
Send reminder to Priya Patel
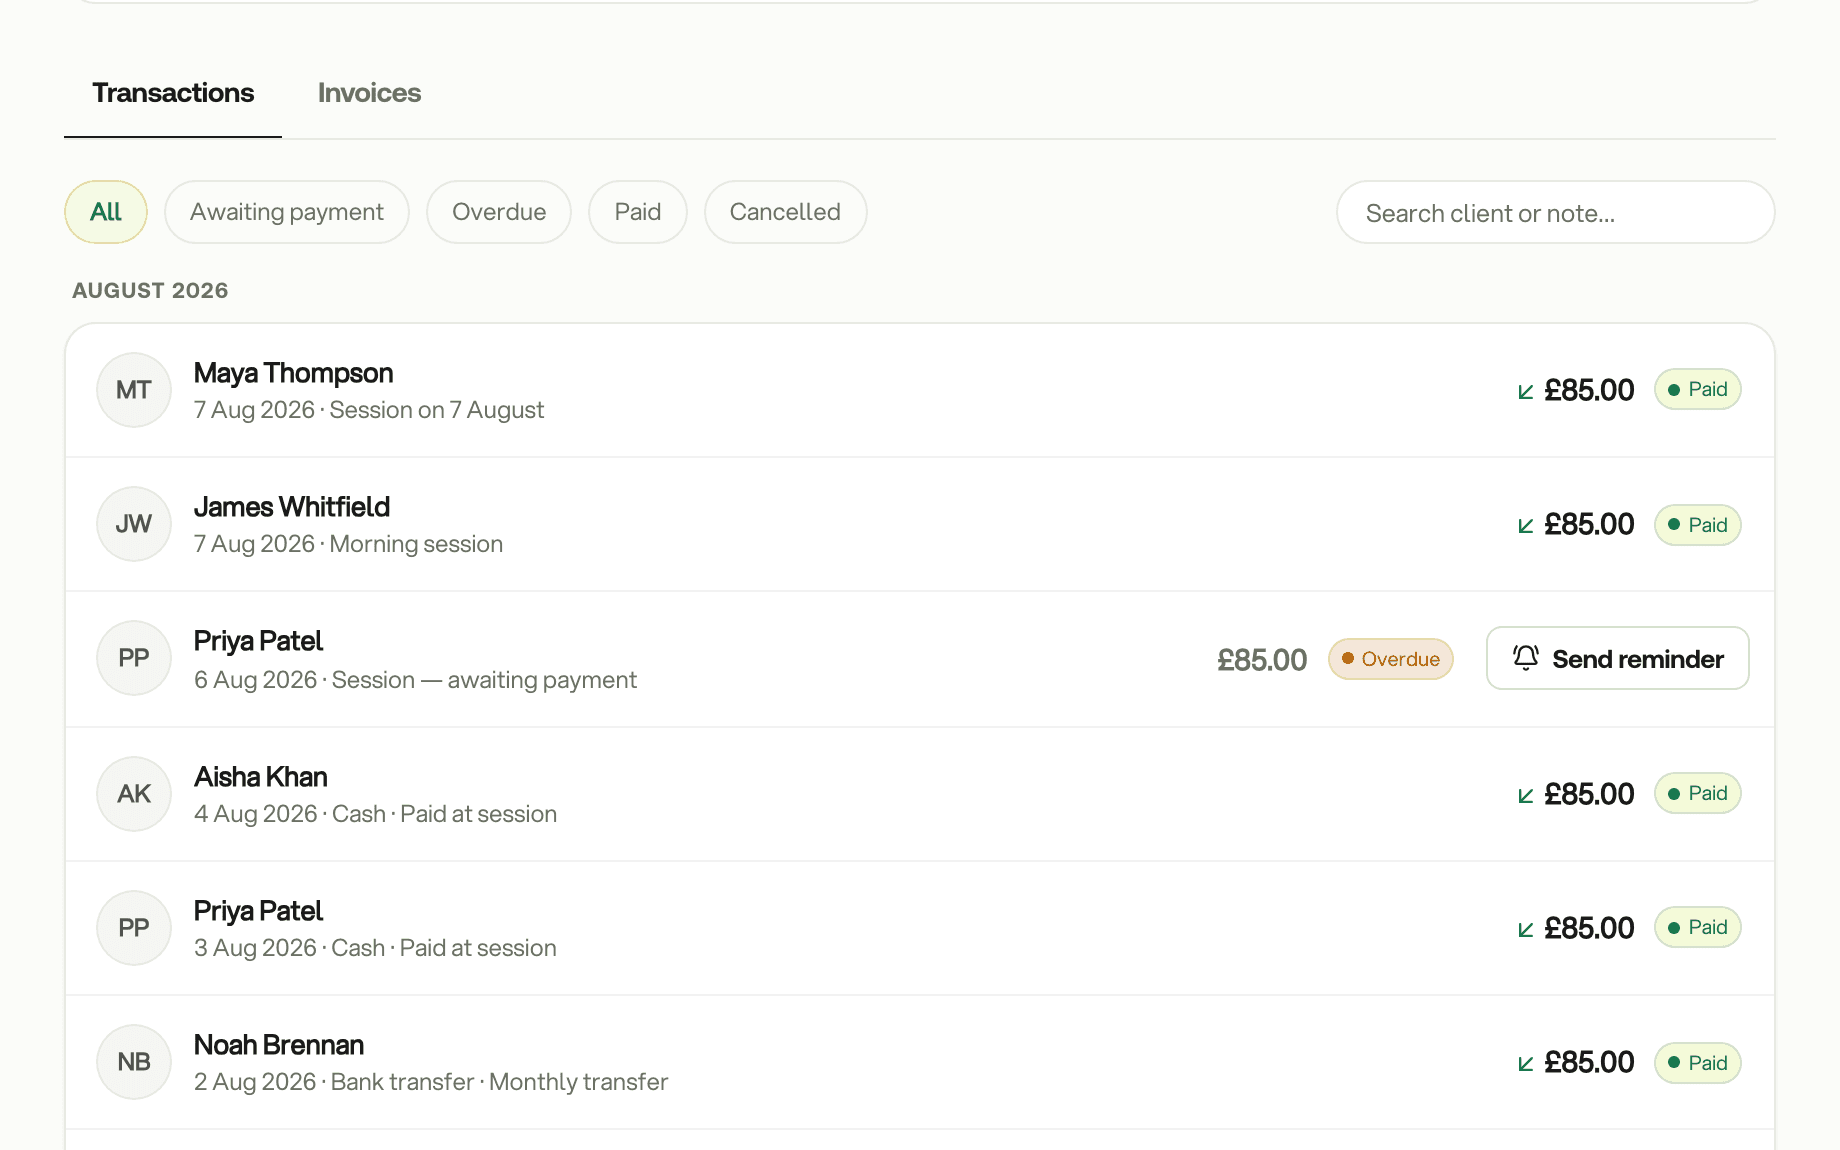[1617, 658]
